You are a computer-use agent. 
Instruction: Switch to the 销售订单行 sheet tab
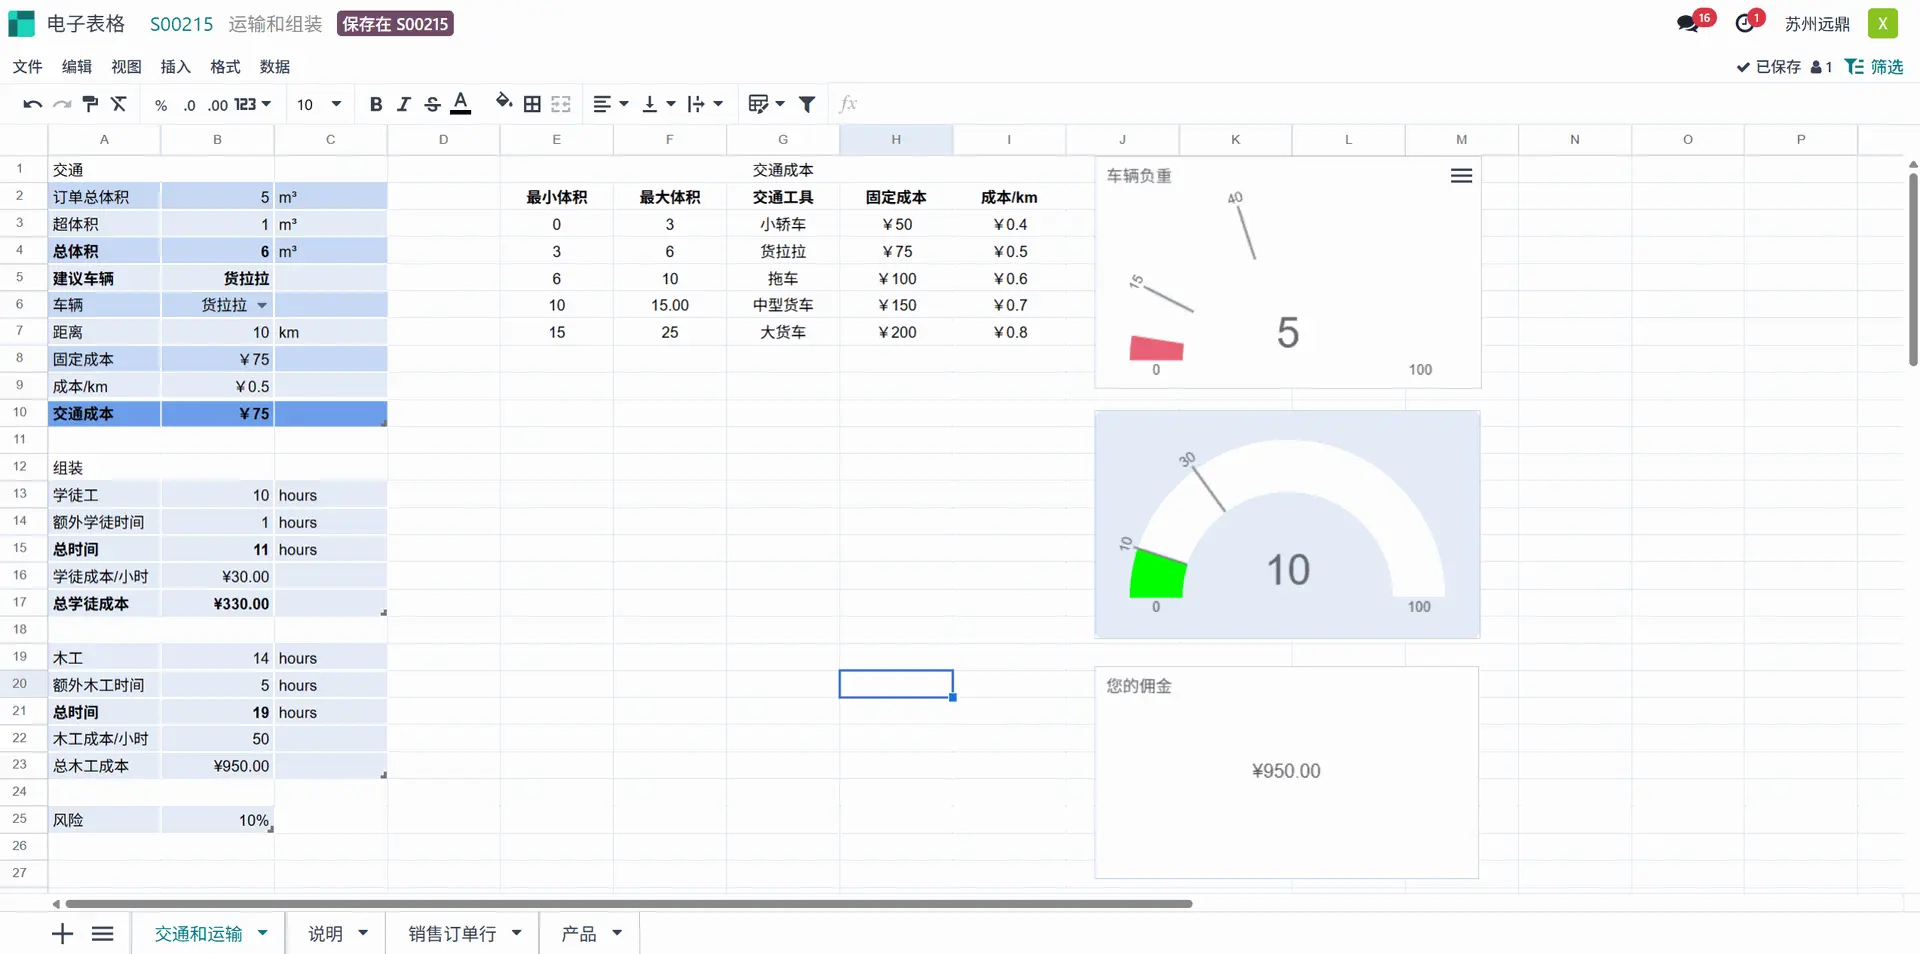(452, 934)
